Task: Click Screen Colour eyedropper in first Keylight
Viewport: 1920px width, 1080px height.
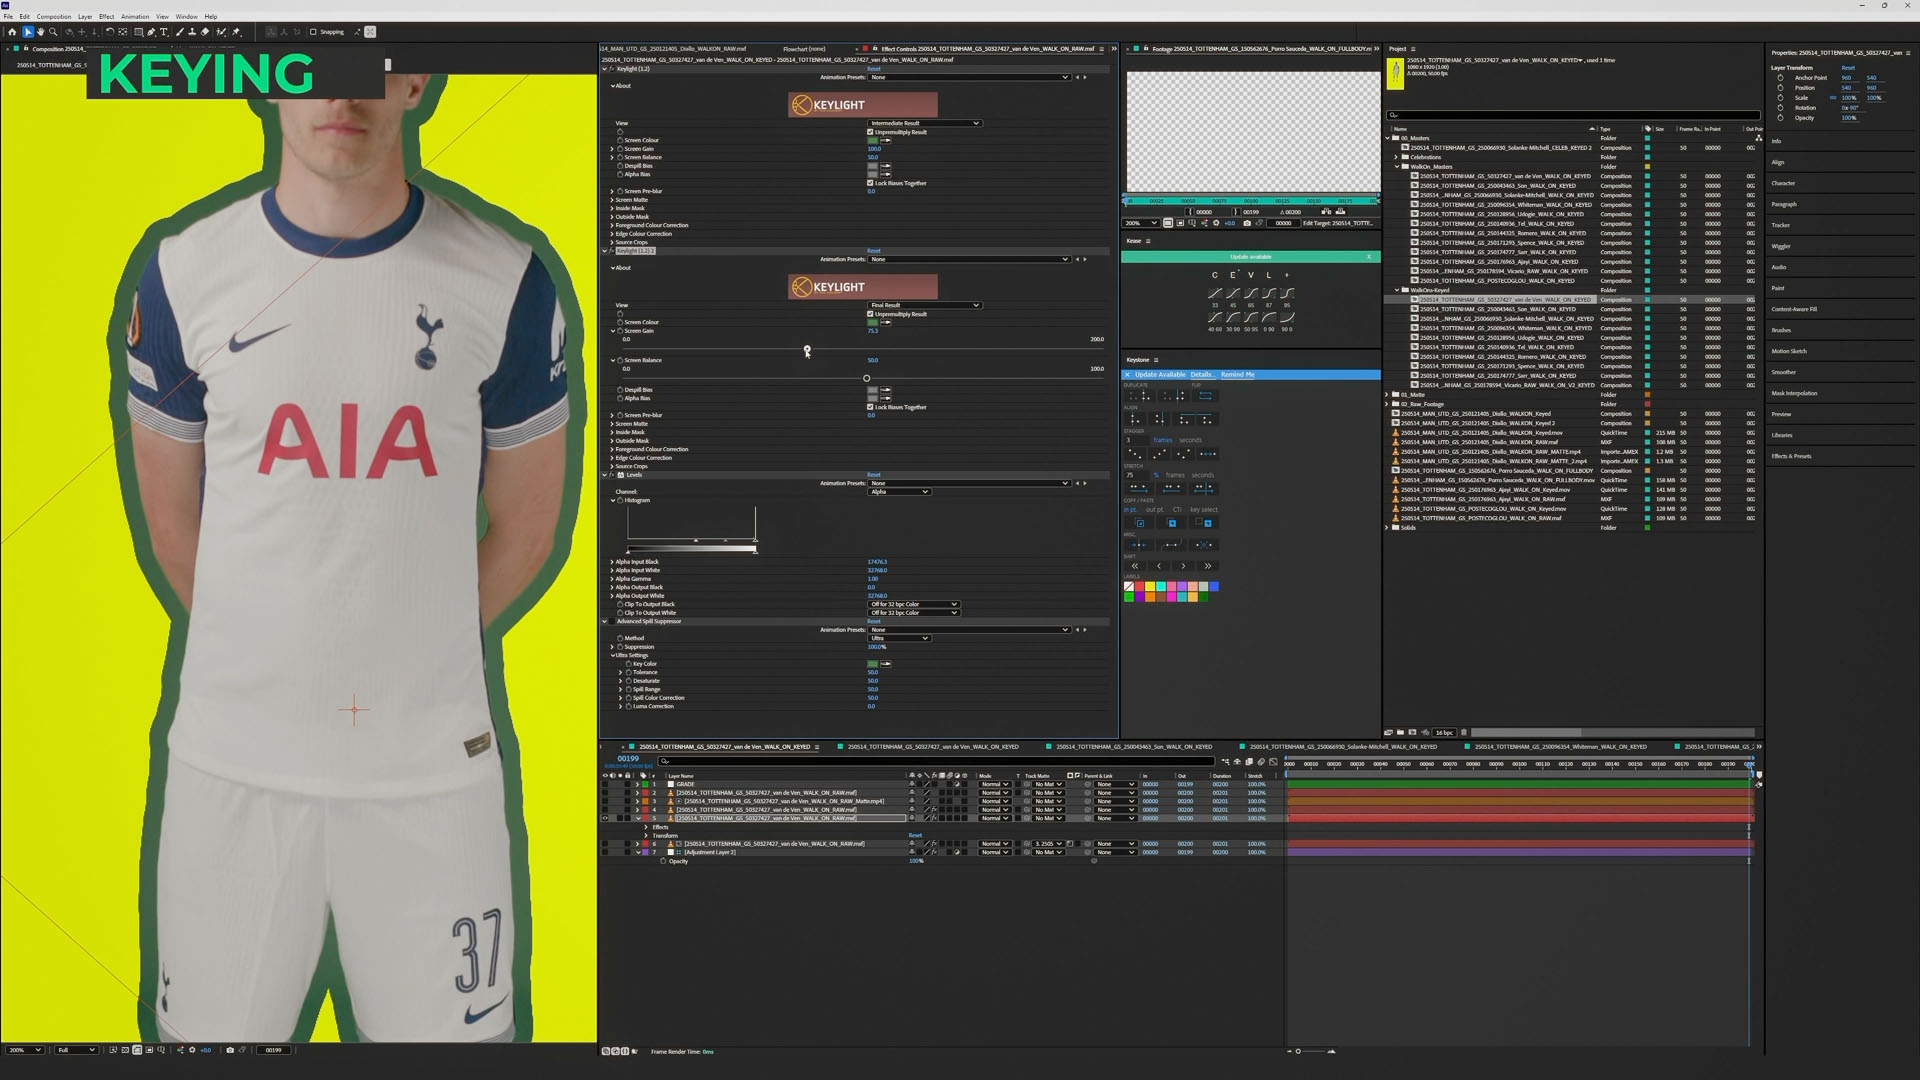Action: 886,140
